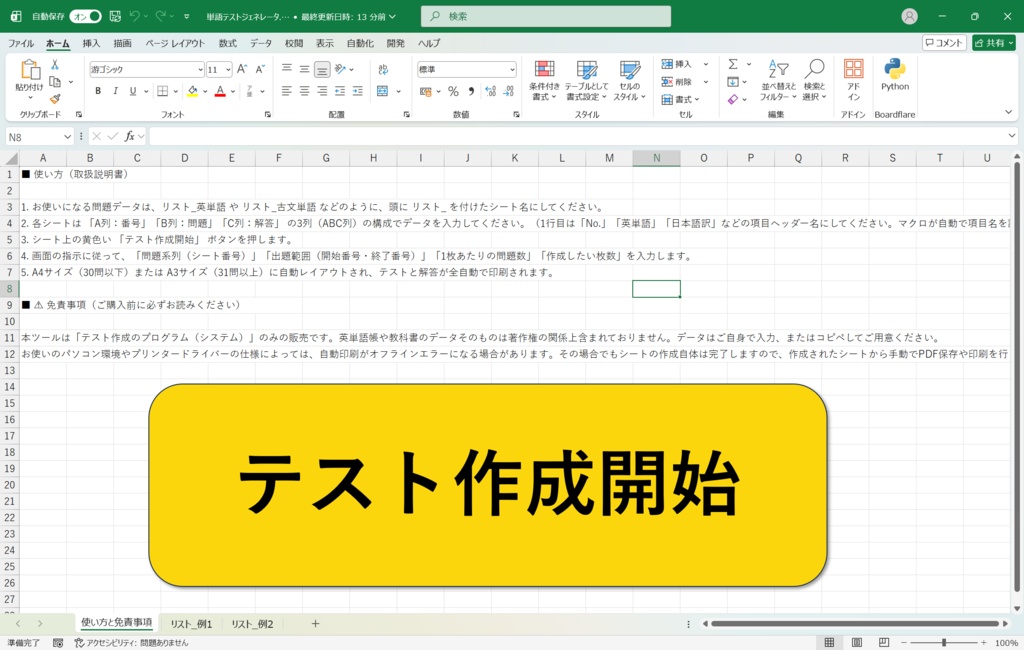Add a new sheet with plus button

pyautogui.click(x=315, y=624)
